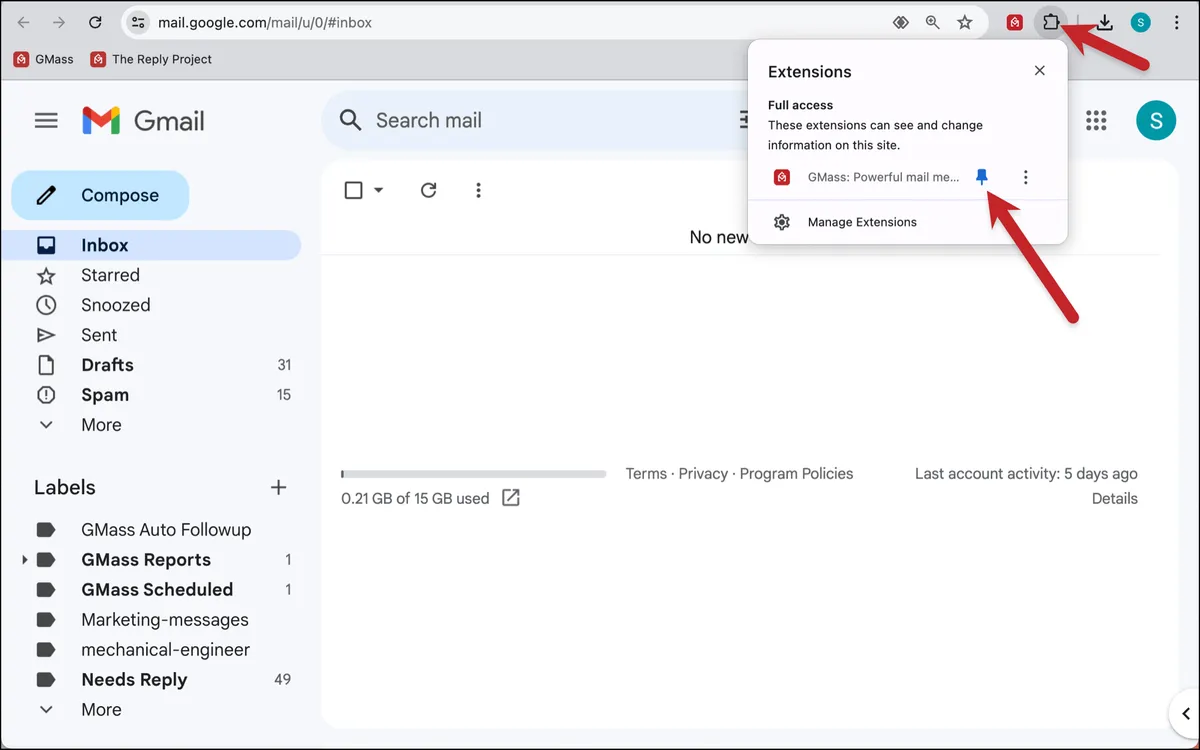Open the Extensions puzzle-piece menu
The height and width of the screenshot is (750, 1200).
[x=1050, y=22]
